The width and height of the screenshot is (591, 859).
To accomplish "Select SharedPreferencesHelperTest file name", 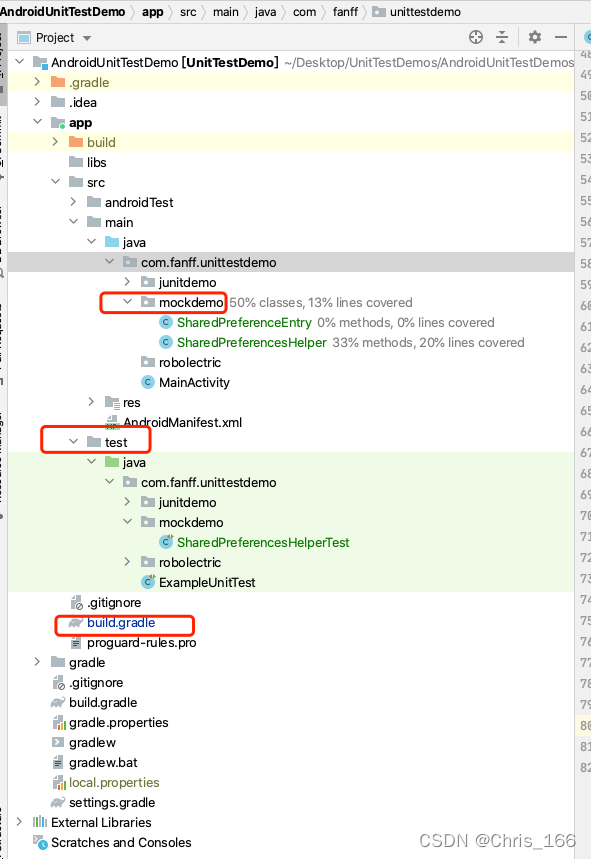I will (x=263, y=542).
